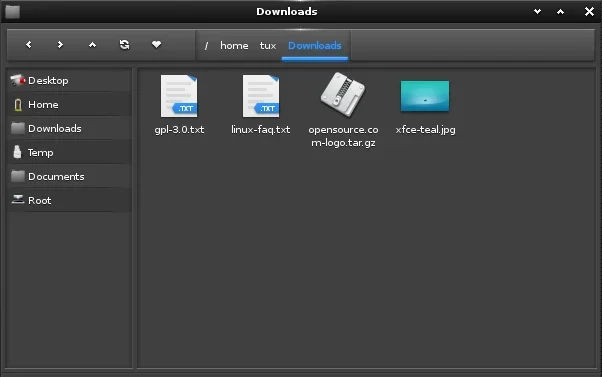Image resolution: width=602 pixels, height=377 pixels.
Task: Navigate up to the parent directory
Action: 92,45
